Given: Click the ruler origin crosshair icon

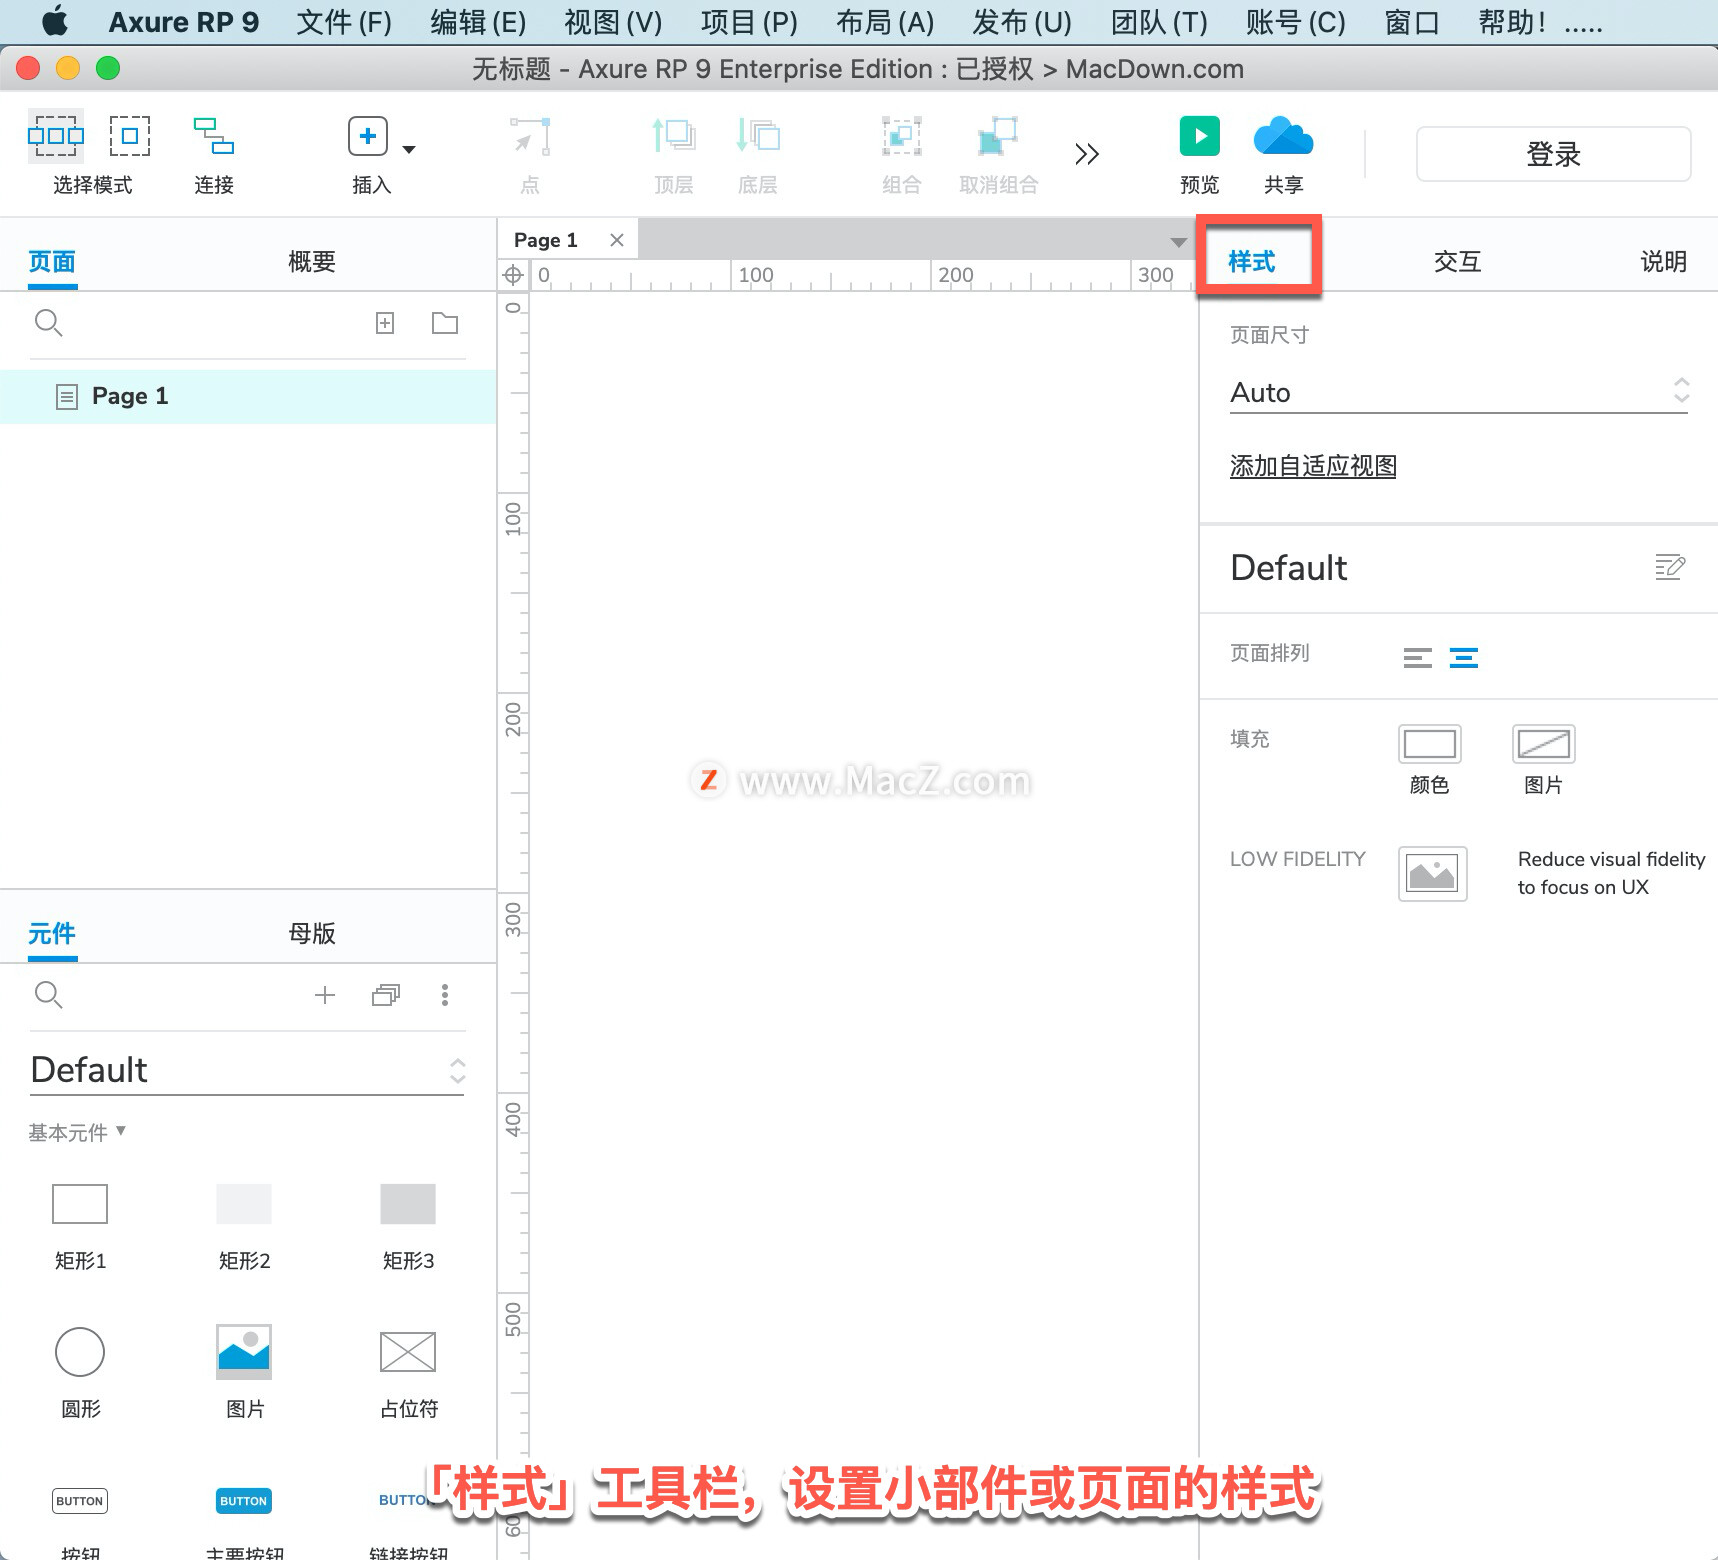Looking at the screenshot, I should click(513, 275).
